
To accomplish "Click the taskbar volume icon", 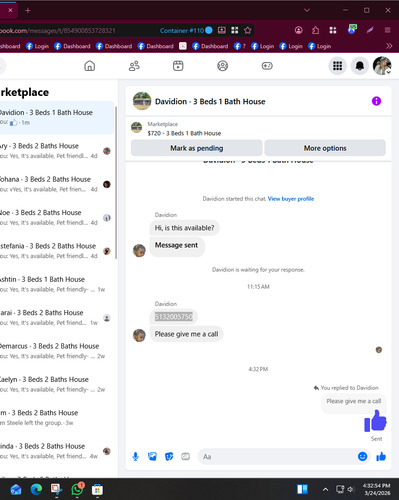I will [350, 489].
